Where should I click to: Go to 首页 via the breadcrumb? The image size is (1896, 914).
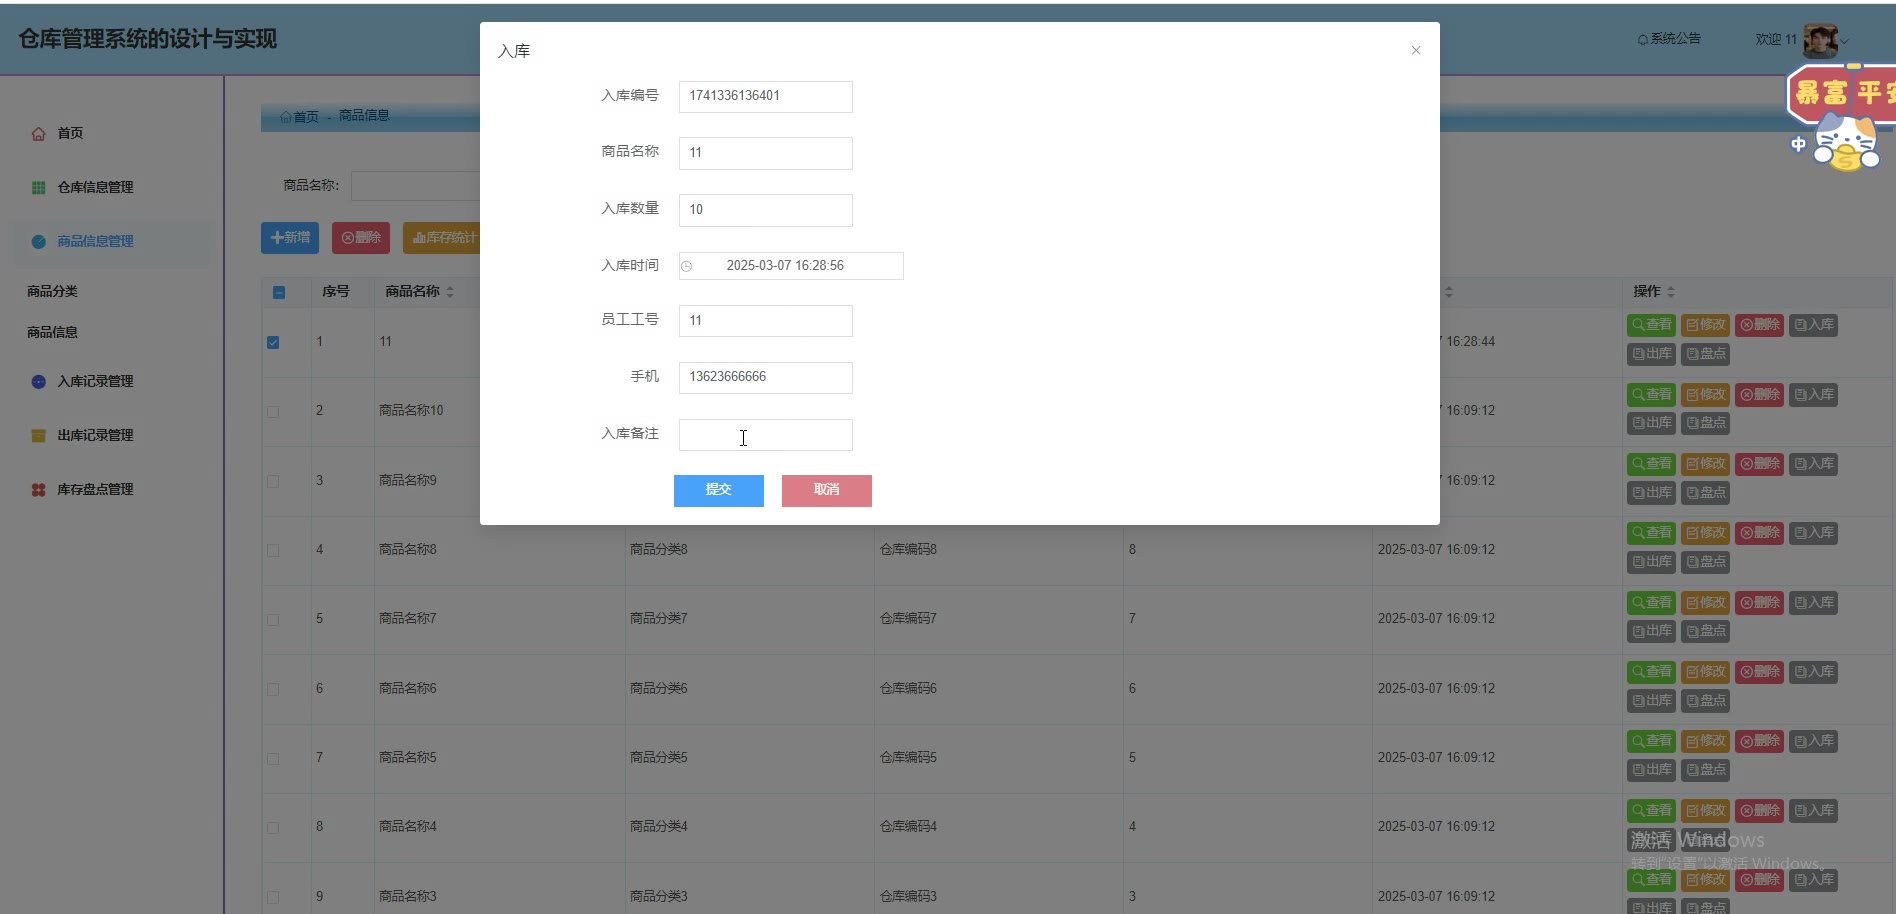[x=299, y=117]
